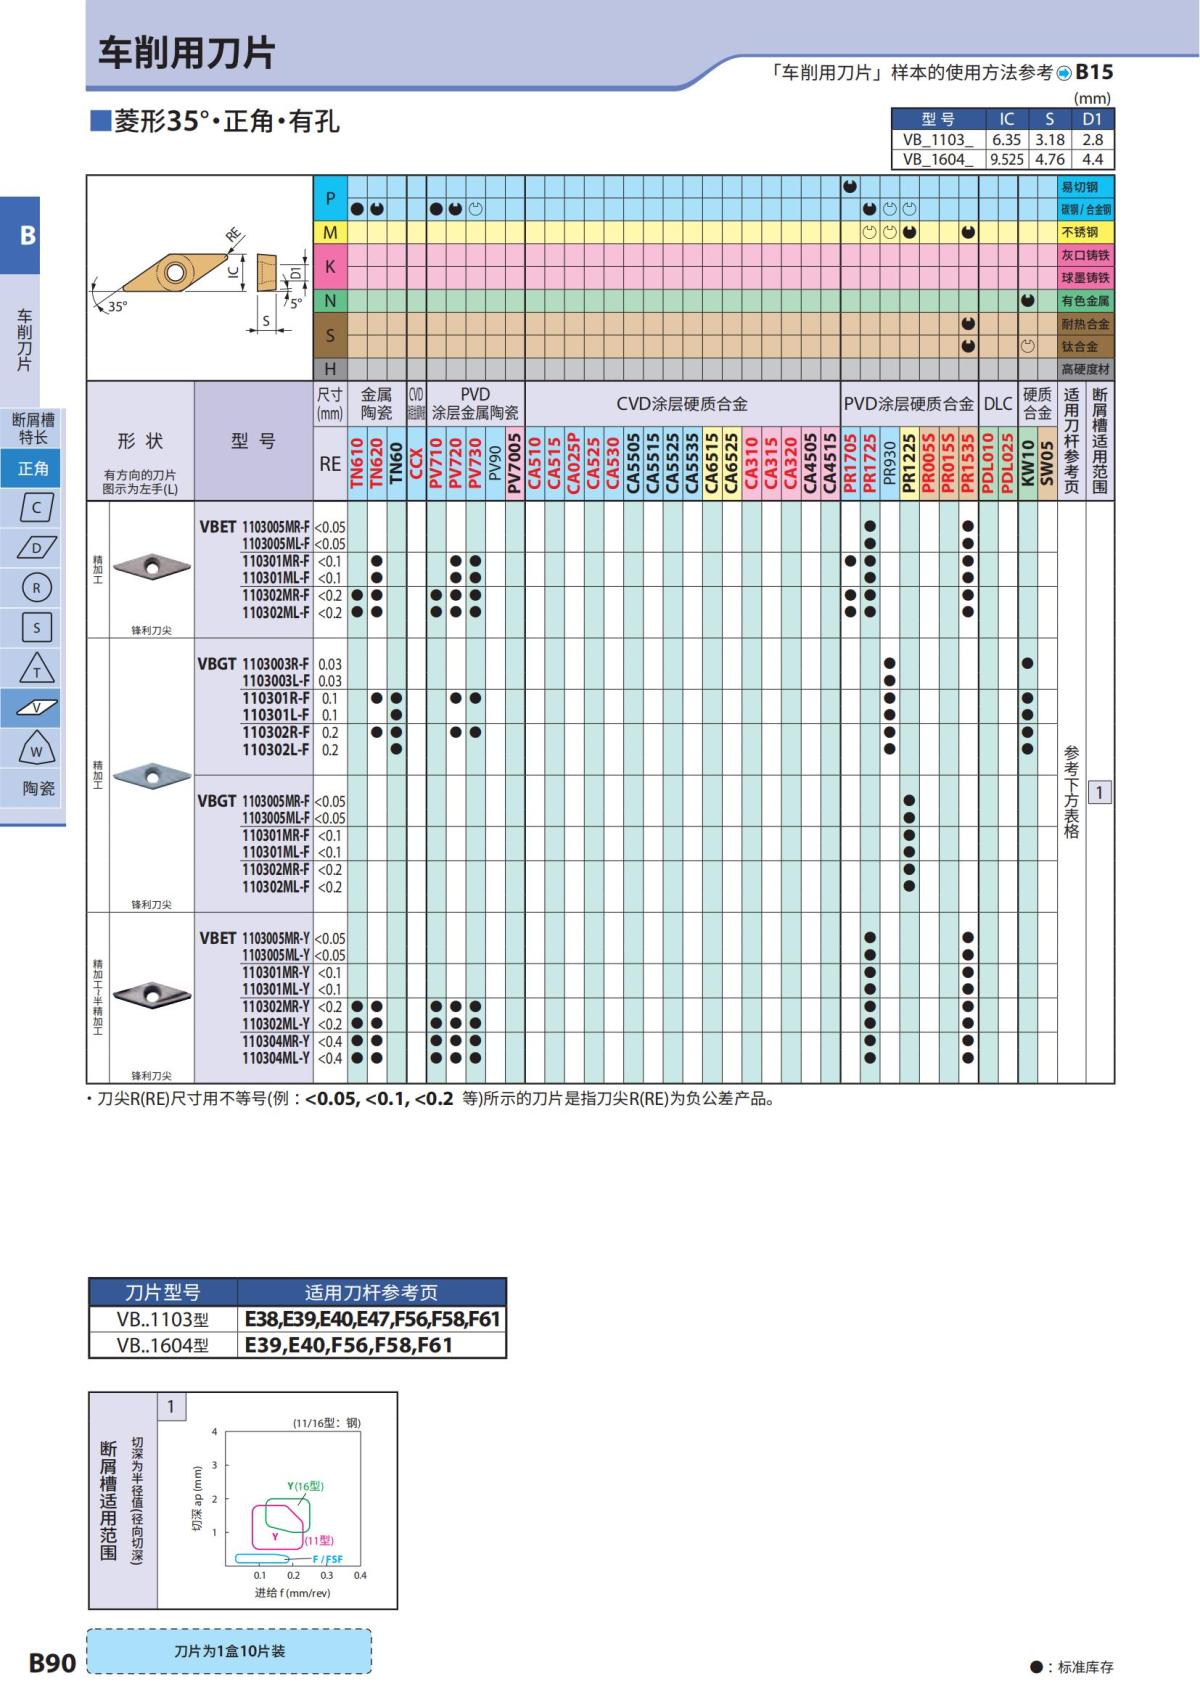Click chip-breaker range reference box 1 in table

(x=1099, y=793)
